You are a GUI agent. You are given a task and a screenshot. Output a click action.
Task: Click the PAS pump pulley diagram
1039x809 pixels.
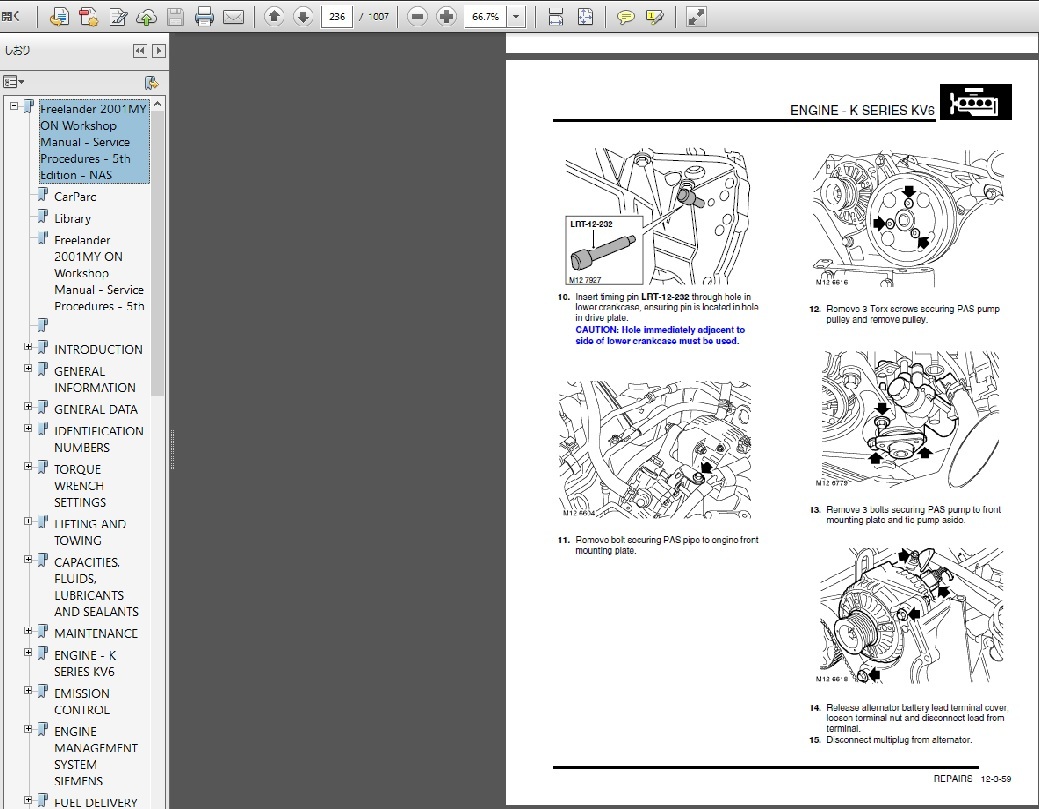tap(908, 218)
